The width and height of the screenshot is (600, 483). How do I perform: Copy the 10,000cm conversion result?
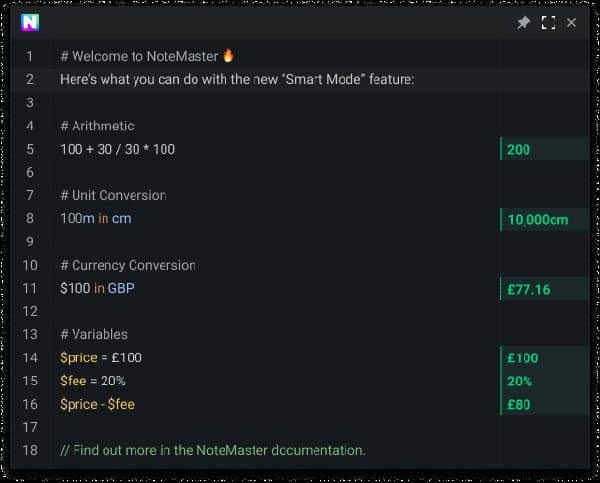tap(538, 220)
